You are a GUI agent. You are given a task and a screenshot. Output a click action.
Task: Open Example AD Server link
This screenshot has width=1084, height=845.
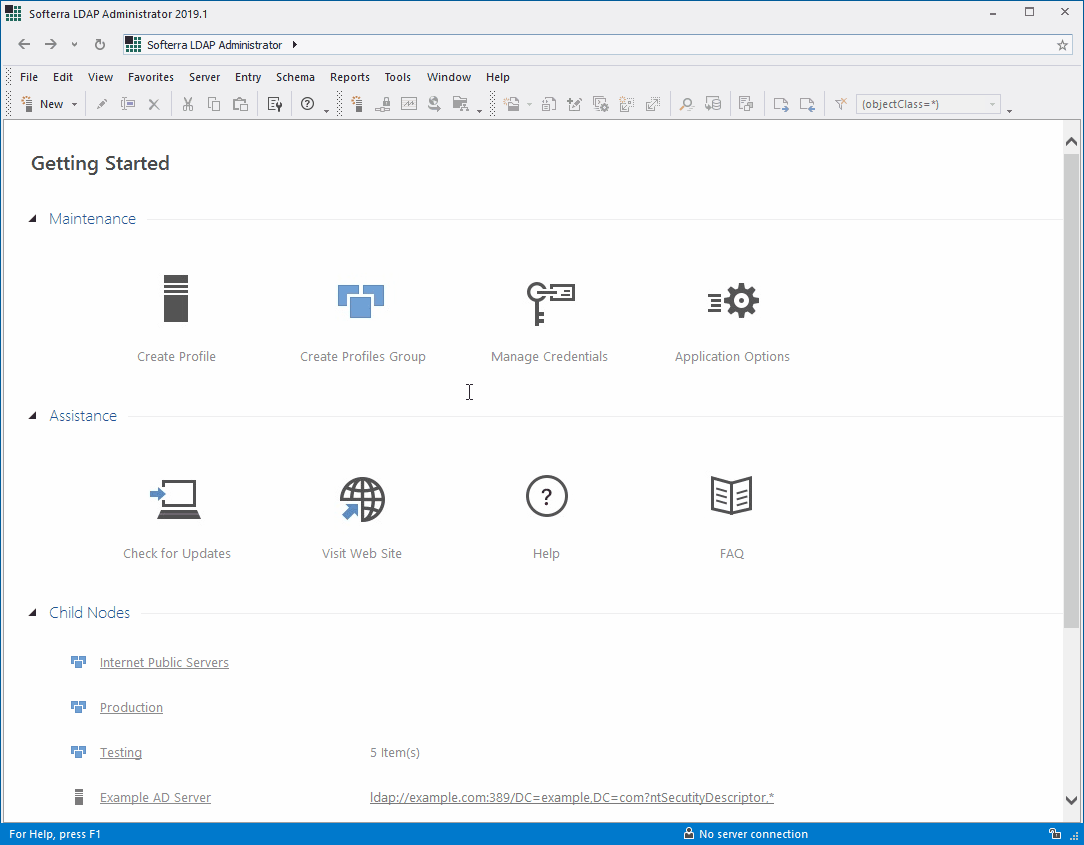[156, 797]
